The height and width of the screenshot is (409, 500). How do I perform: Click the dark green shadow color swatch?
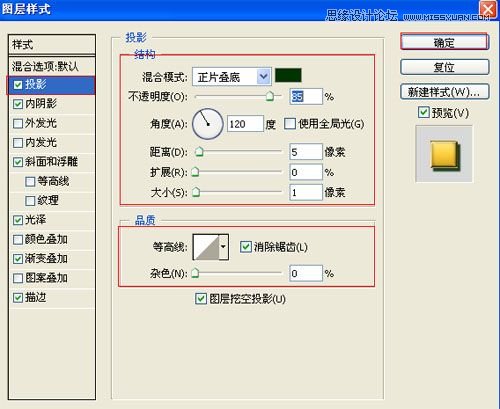[288, 75]
